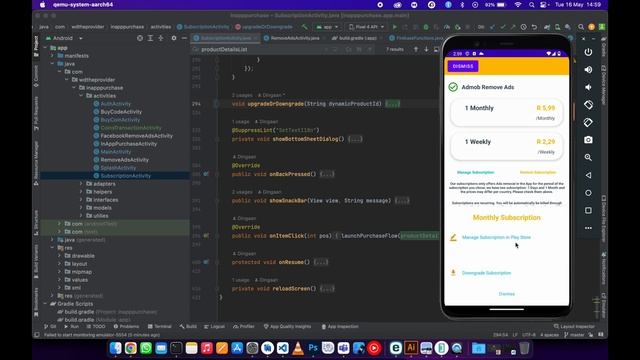Collapse the activities folder in project tree
The image size is (640, 360).
coord(81,96)
